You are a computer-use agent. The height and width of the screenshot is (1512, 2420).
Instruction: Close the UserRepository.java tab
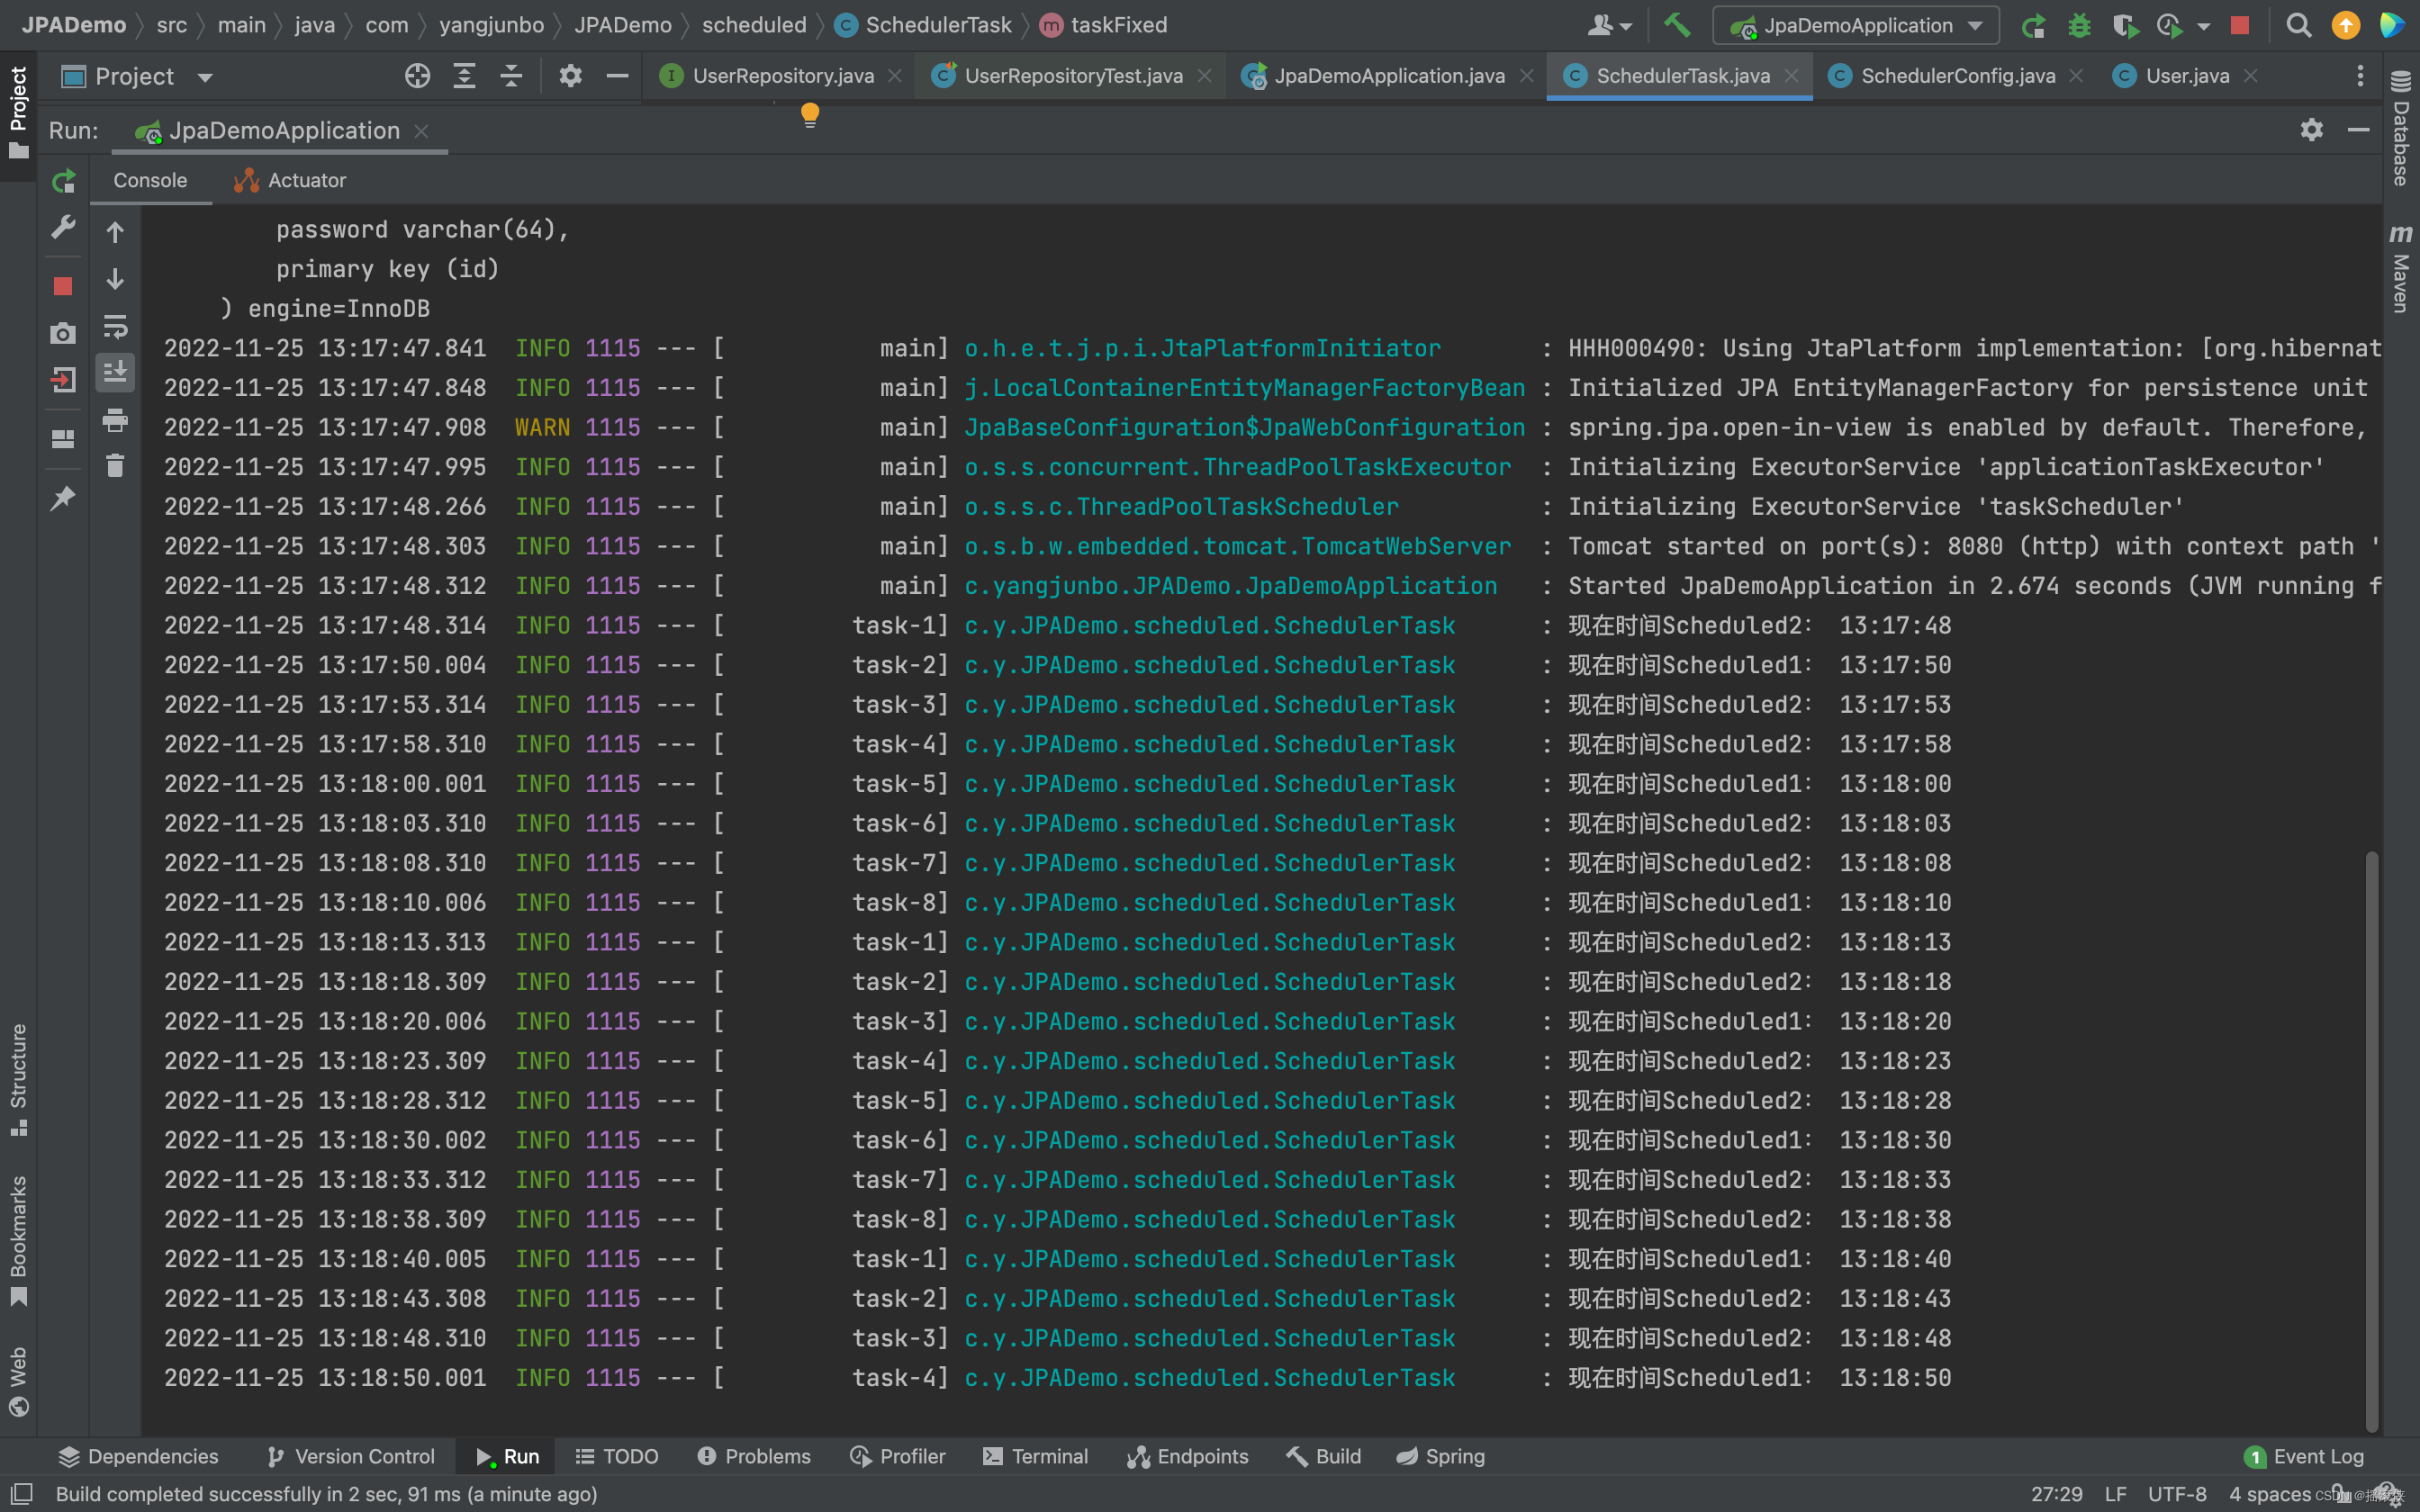pyautogui.click(x=895, y=76)
